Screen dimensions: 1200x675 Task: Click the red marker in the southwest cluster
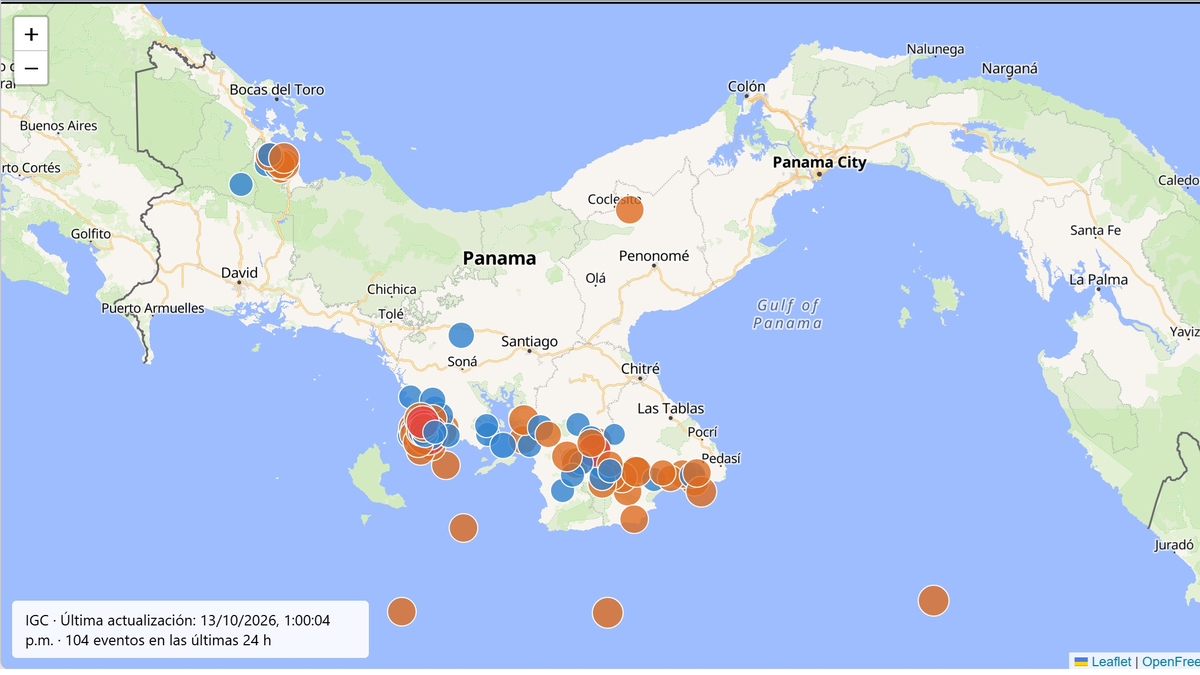coord(422,422)
